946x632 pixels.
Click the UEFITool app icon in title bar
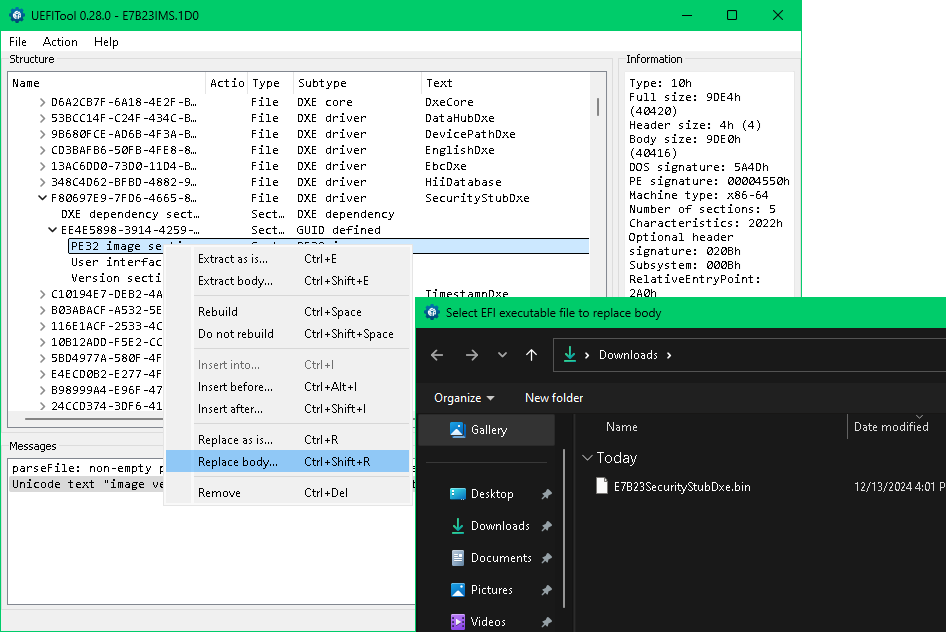[x=17, y=15]
